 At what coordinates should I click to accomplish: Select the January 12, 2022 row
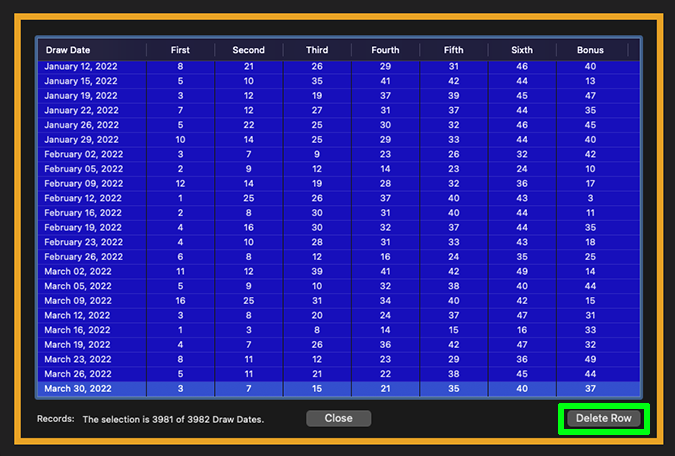[x=339, y=66]
